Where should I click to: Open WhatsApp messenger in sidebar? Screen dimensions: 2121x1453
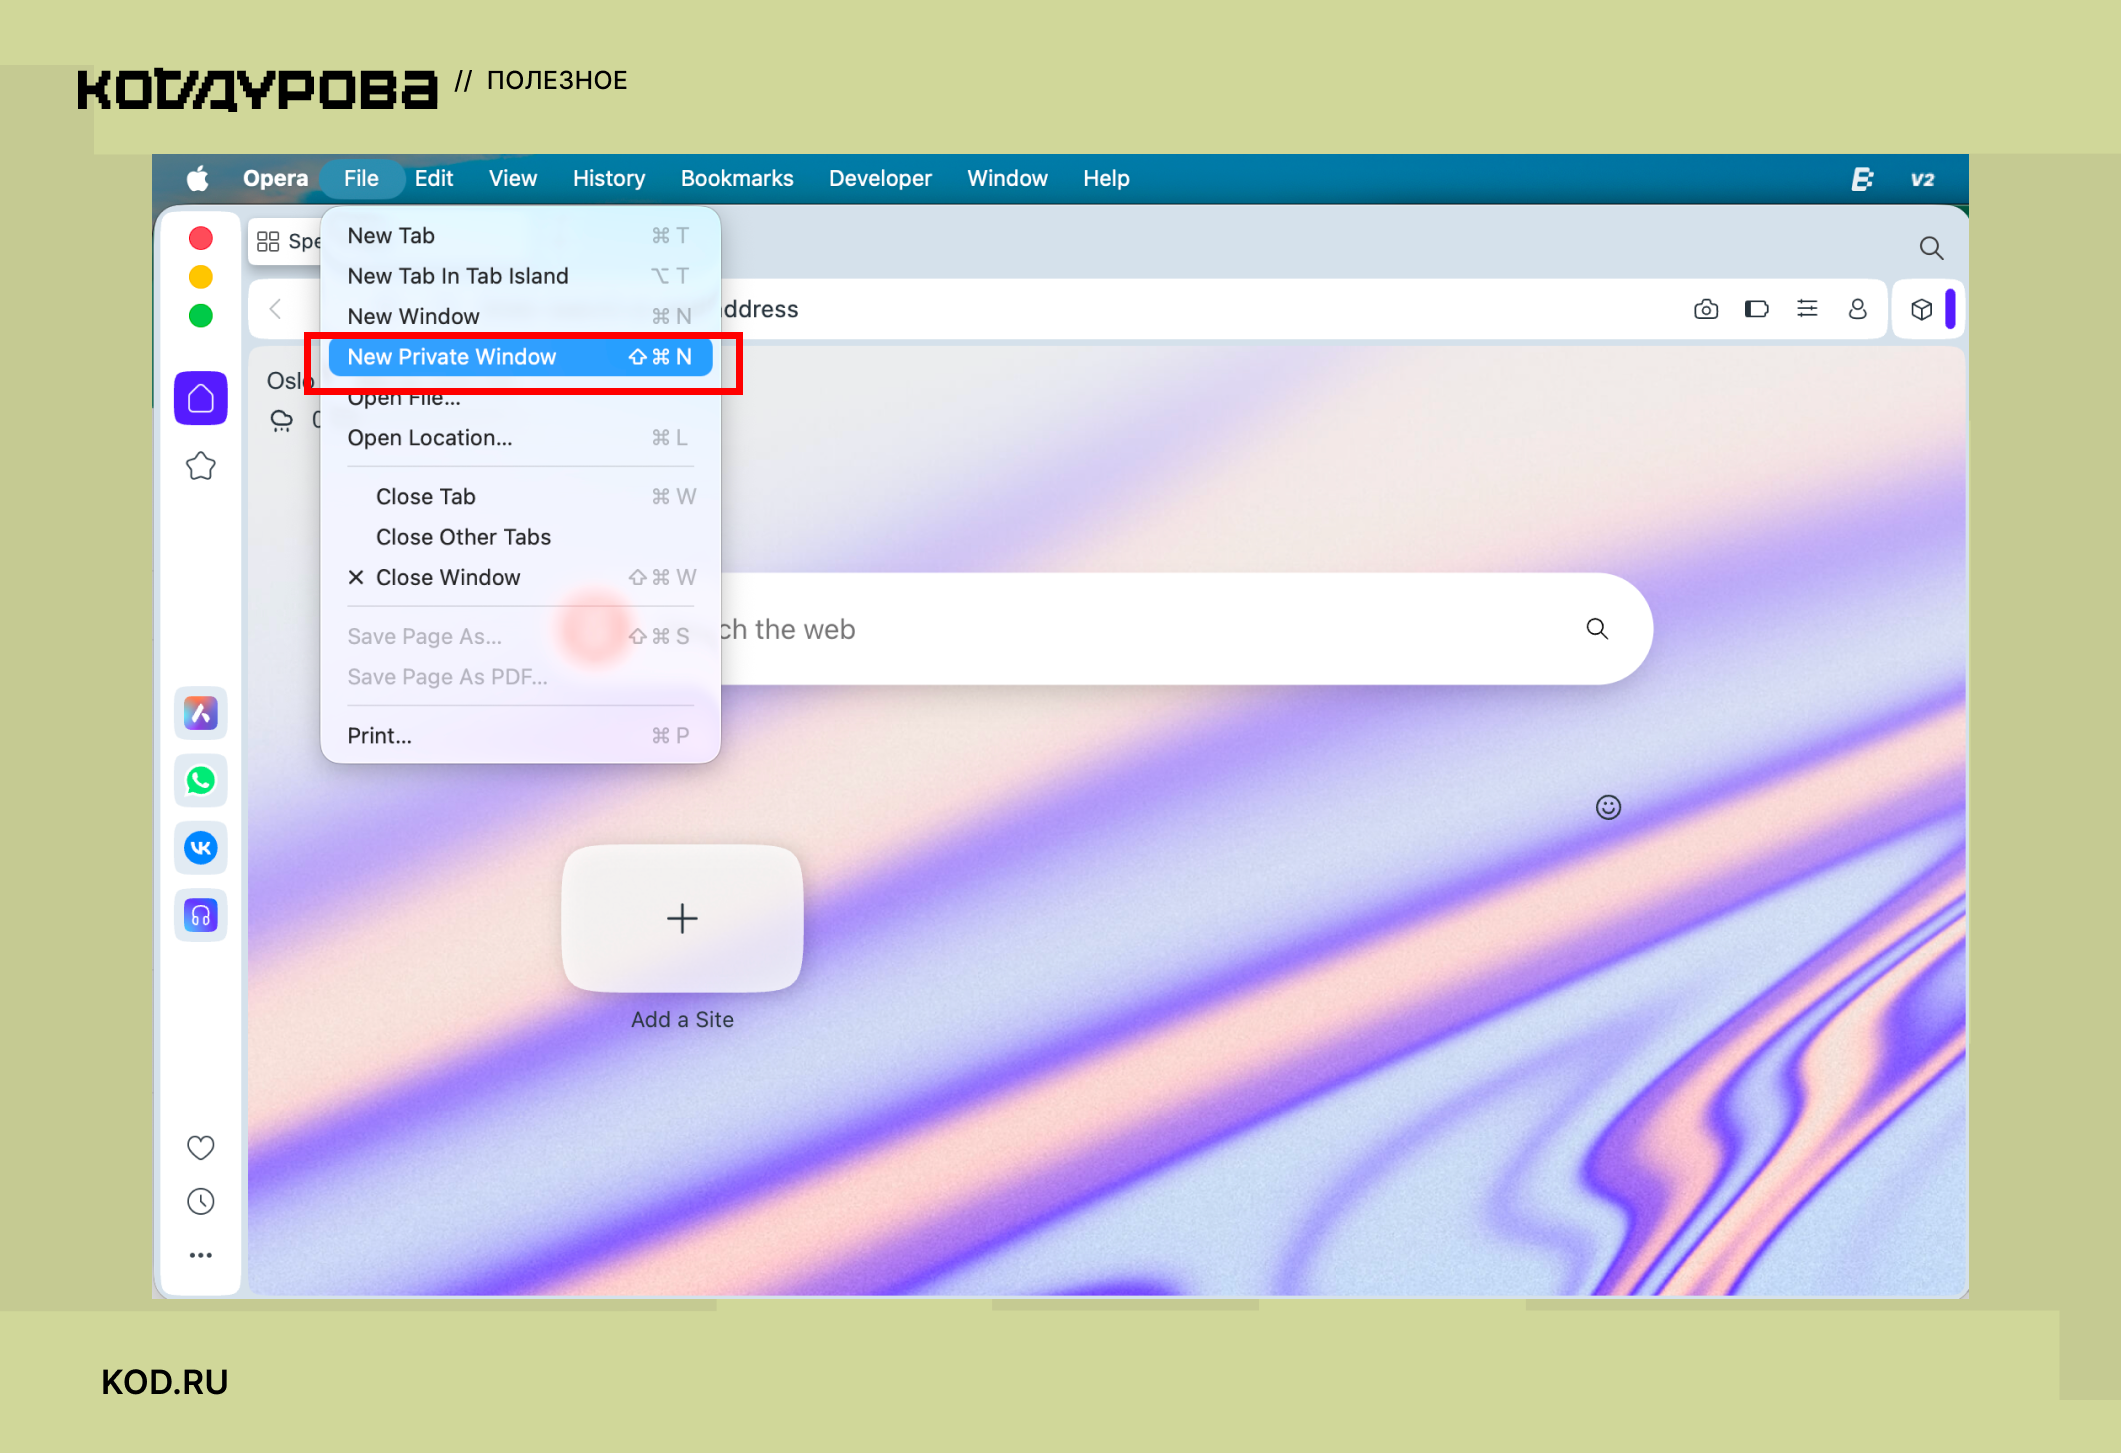[x=201, y=780]
